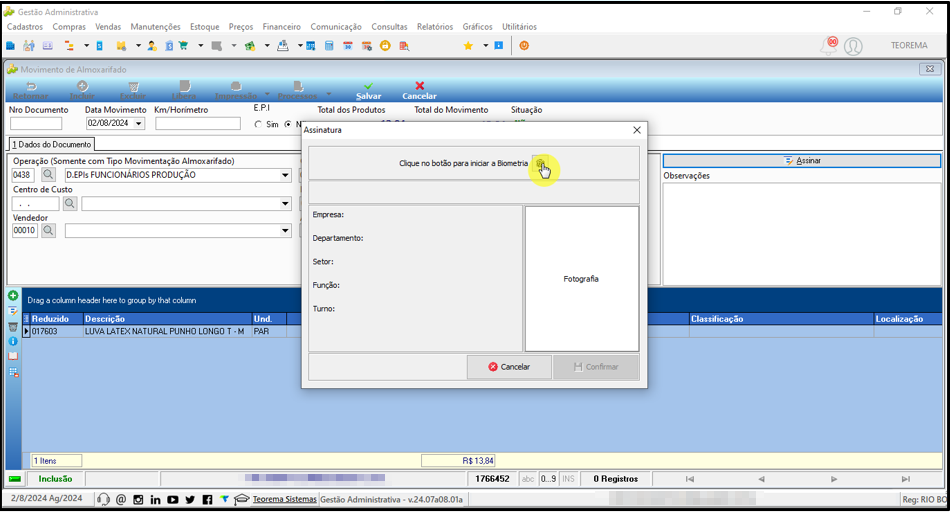
Task: Click the orange power icon in toolbar
Action: point(524,46)
